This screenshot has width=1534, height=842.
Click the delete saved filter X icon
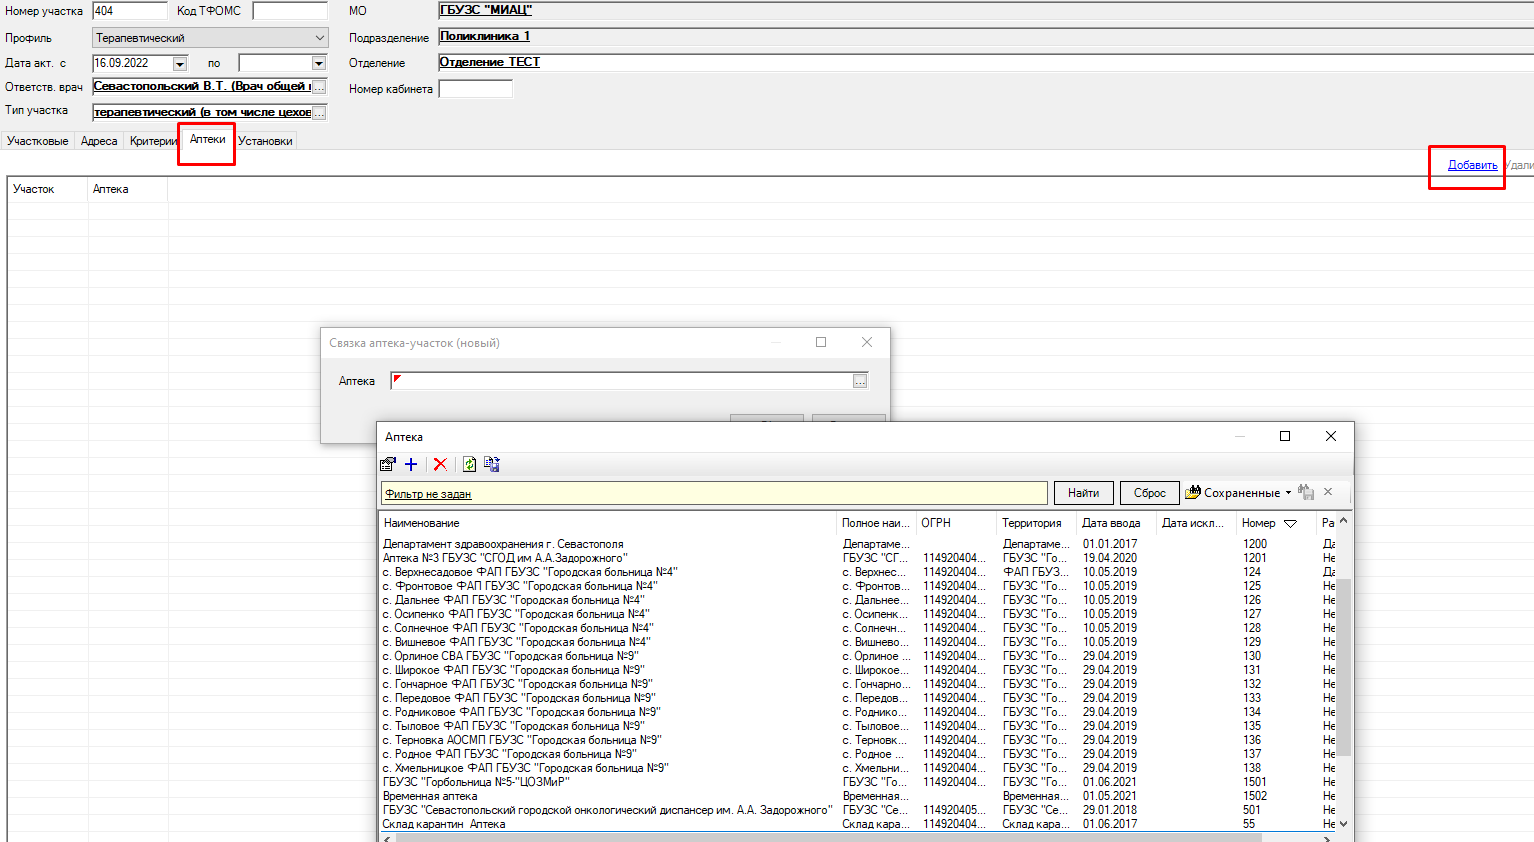1328,492
